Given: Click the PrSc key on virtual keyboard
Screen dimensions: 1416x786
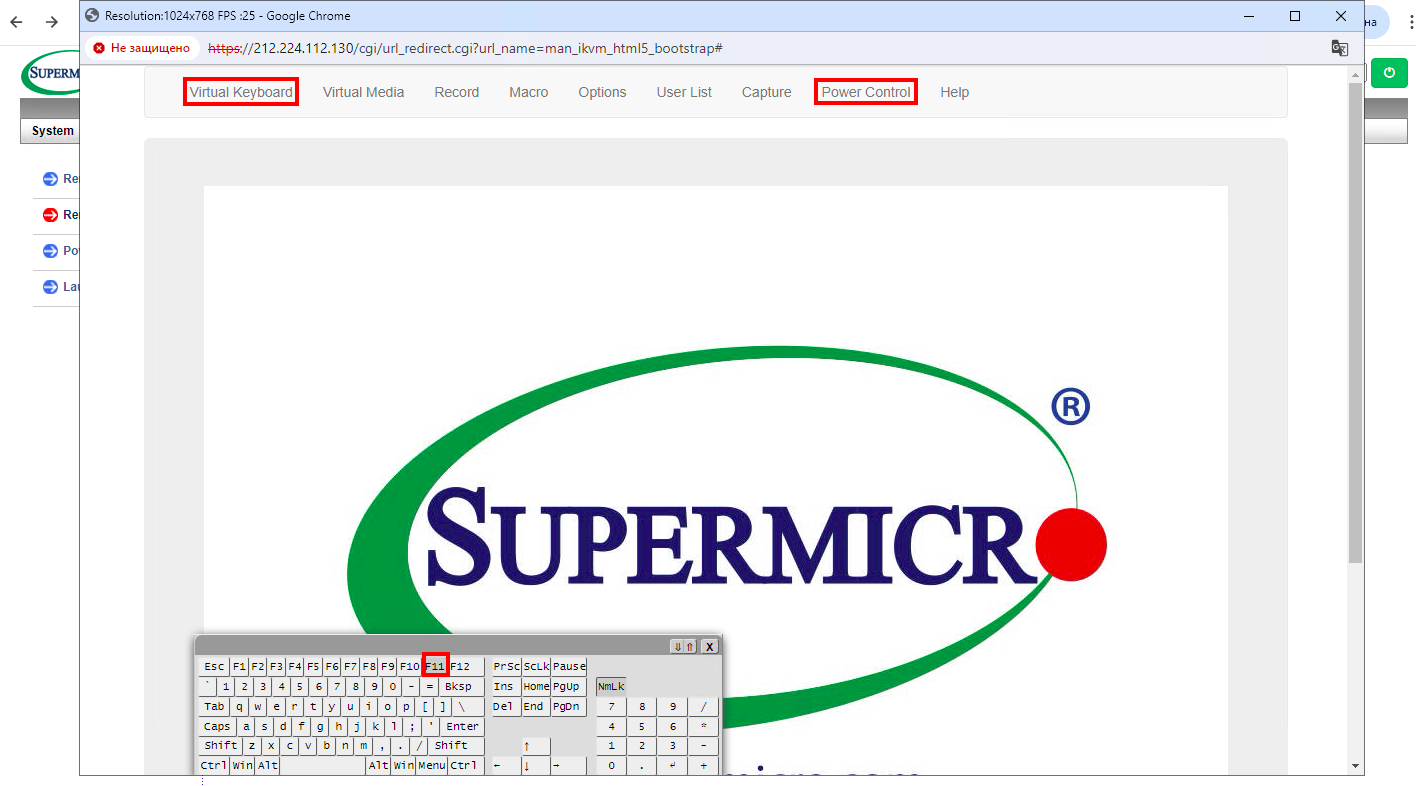Looking at the screenshot, I should [x=507, y=666].
